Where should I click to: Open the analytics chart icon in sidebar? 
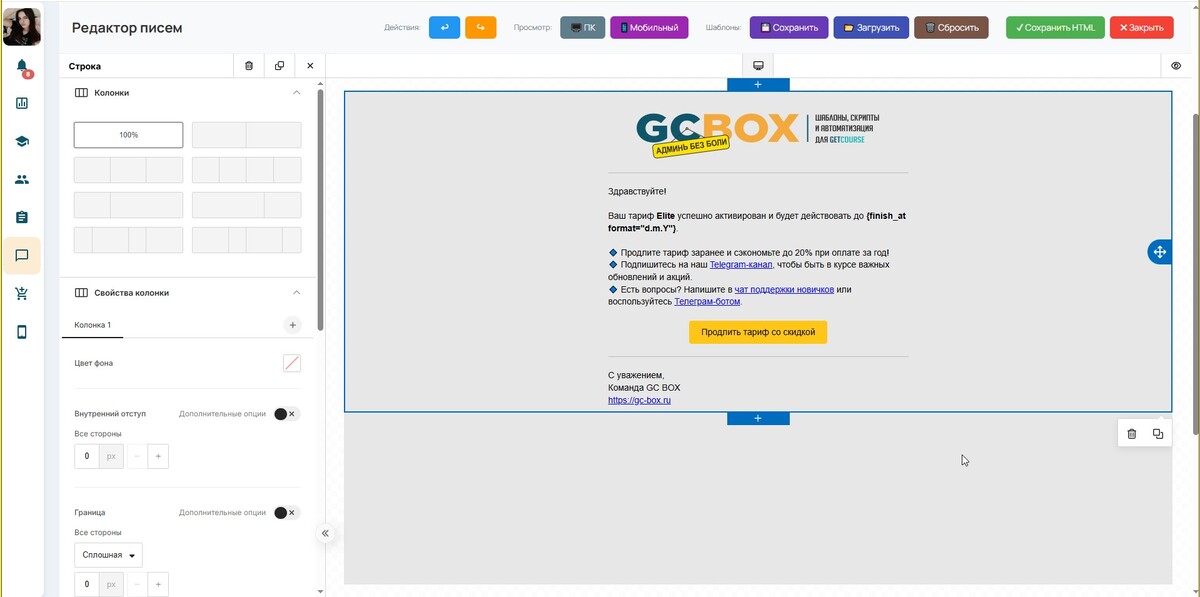point(22,103)
